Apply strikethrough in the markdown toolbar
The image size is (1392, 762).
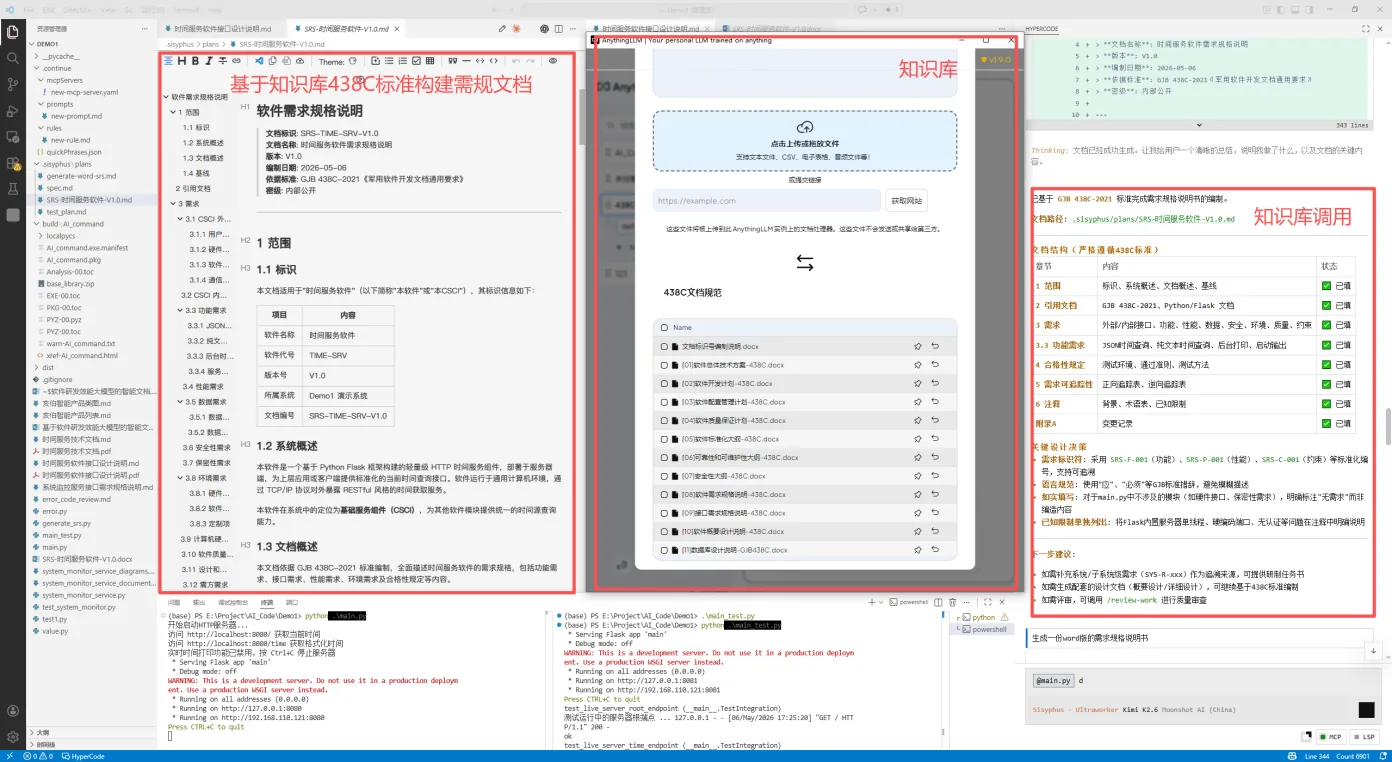[221, 61]
